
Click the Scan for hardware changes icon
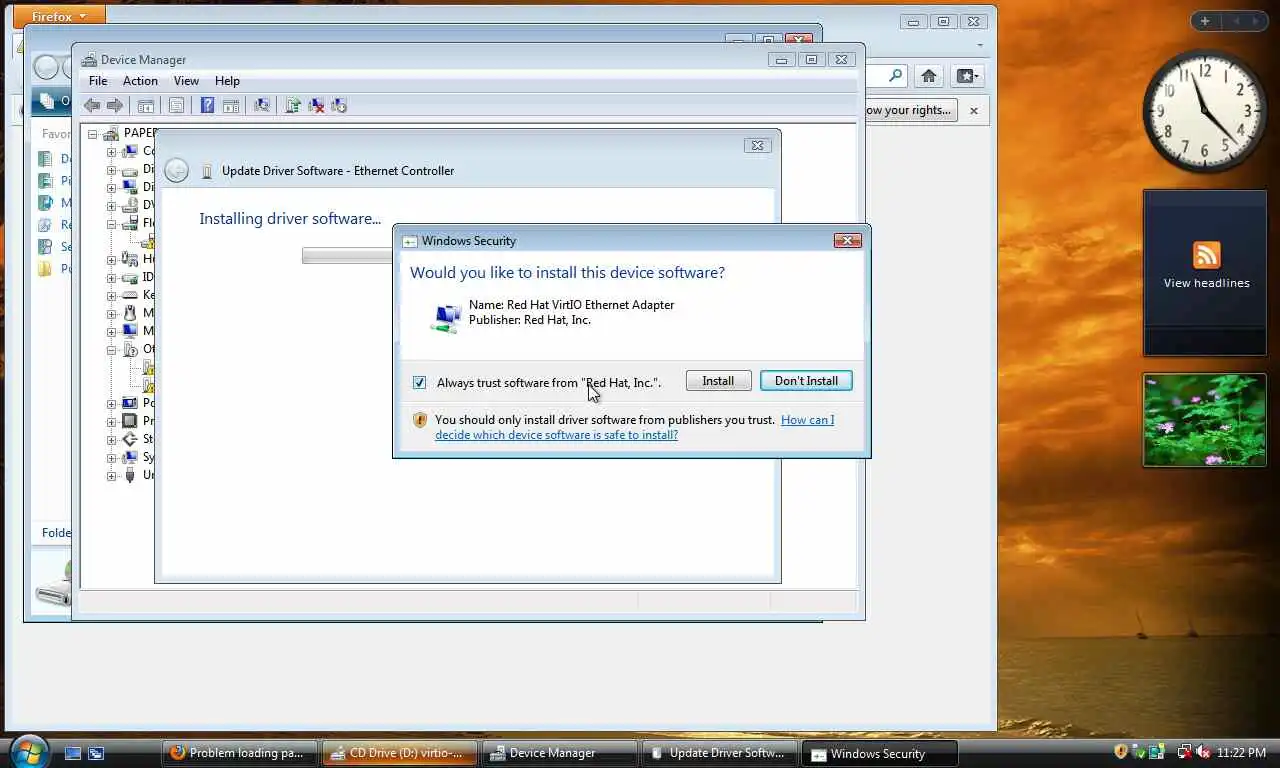pyautogui.click(x=262, y=105)
